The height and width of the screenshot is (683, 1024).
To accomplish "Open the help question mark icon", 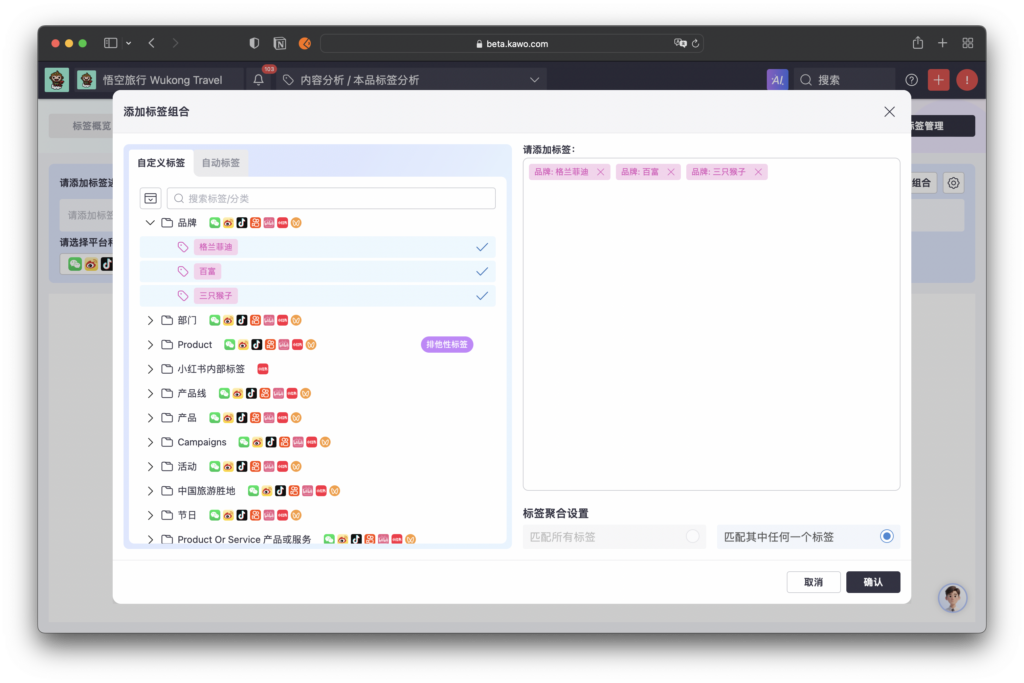I will 911,80.
